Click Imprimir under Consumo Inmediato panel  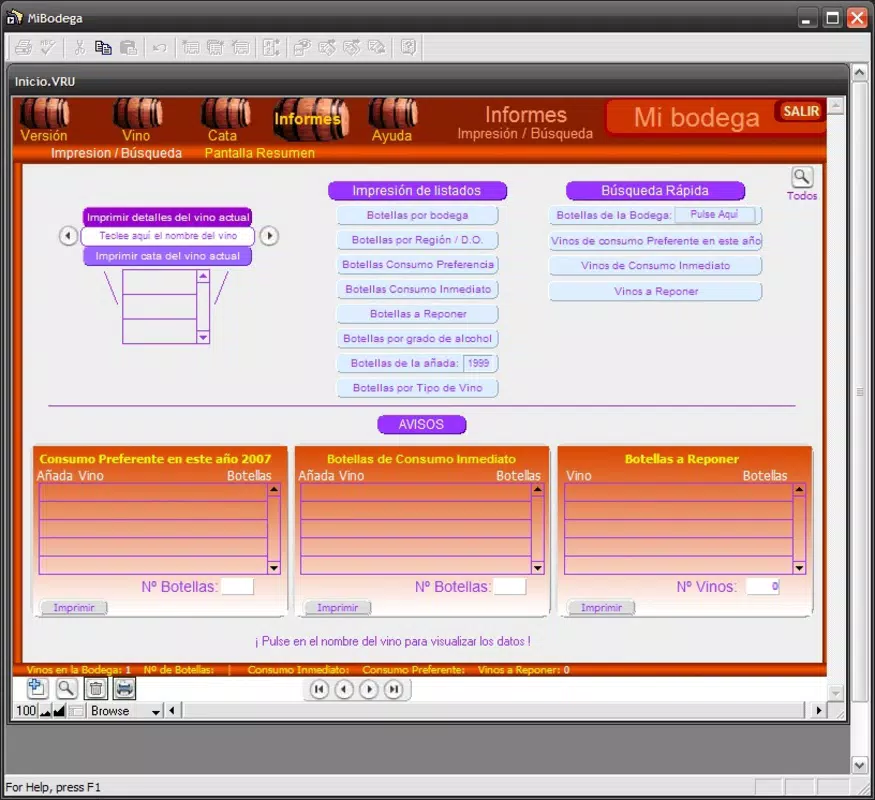(338, 608)
